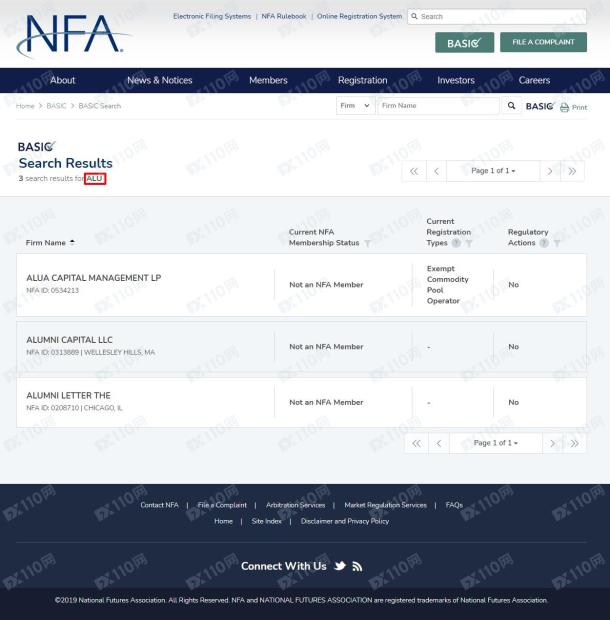Open NFA Rulebook link
Image resolution: width=610 pixels, height=620 pixels.
[284, 16]
